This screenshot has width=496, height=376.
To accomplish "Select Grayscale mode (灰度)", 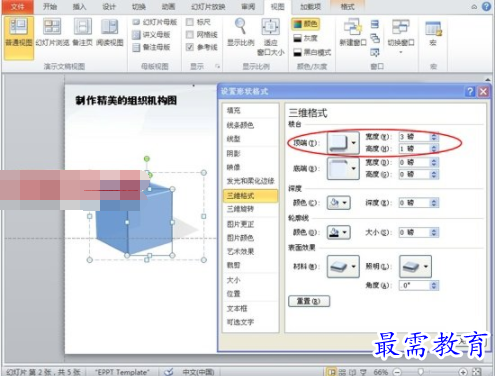I will point(306,38).
